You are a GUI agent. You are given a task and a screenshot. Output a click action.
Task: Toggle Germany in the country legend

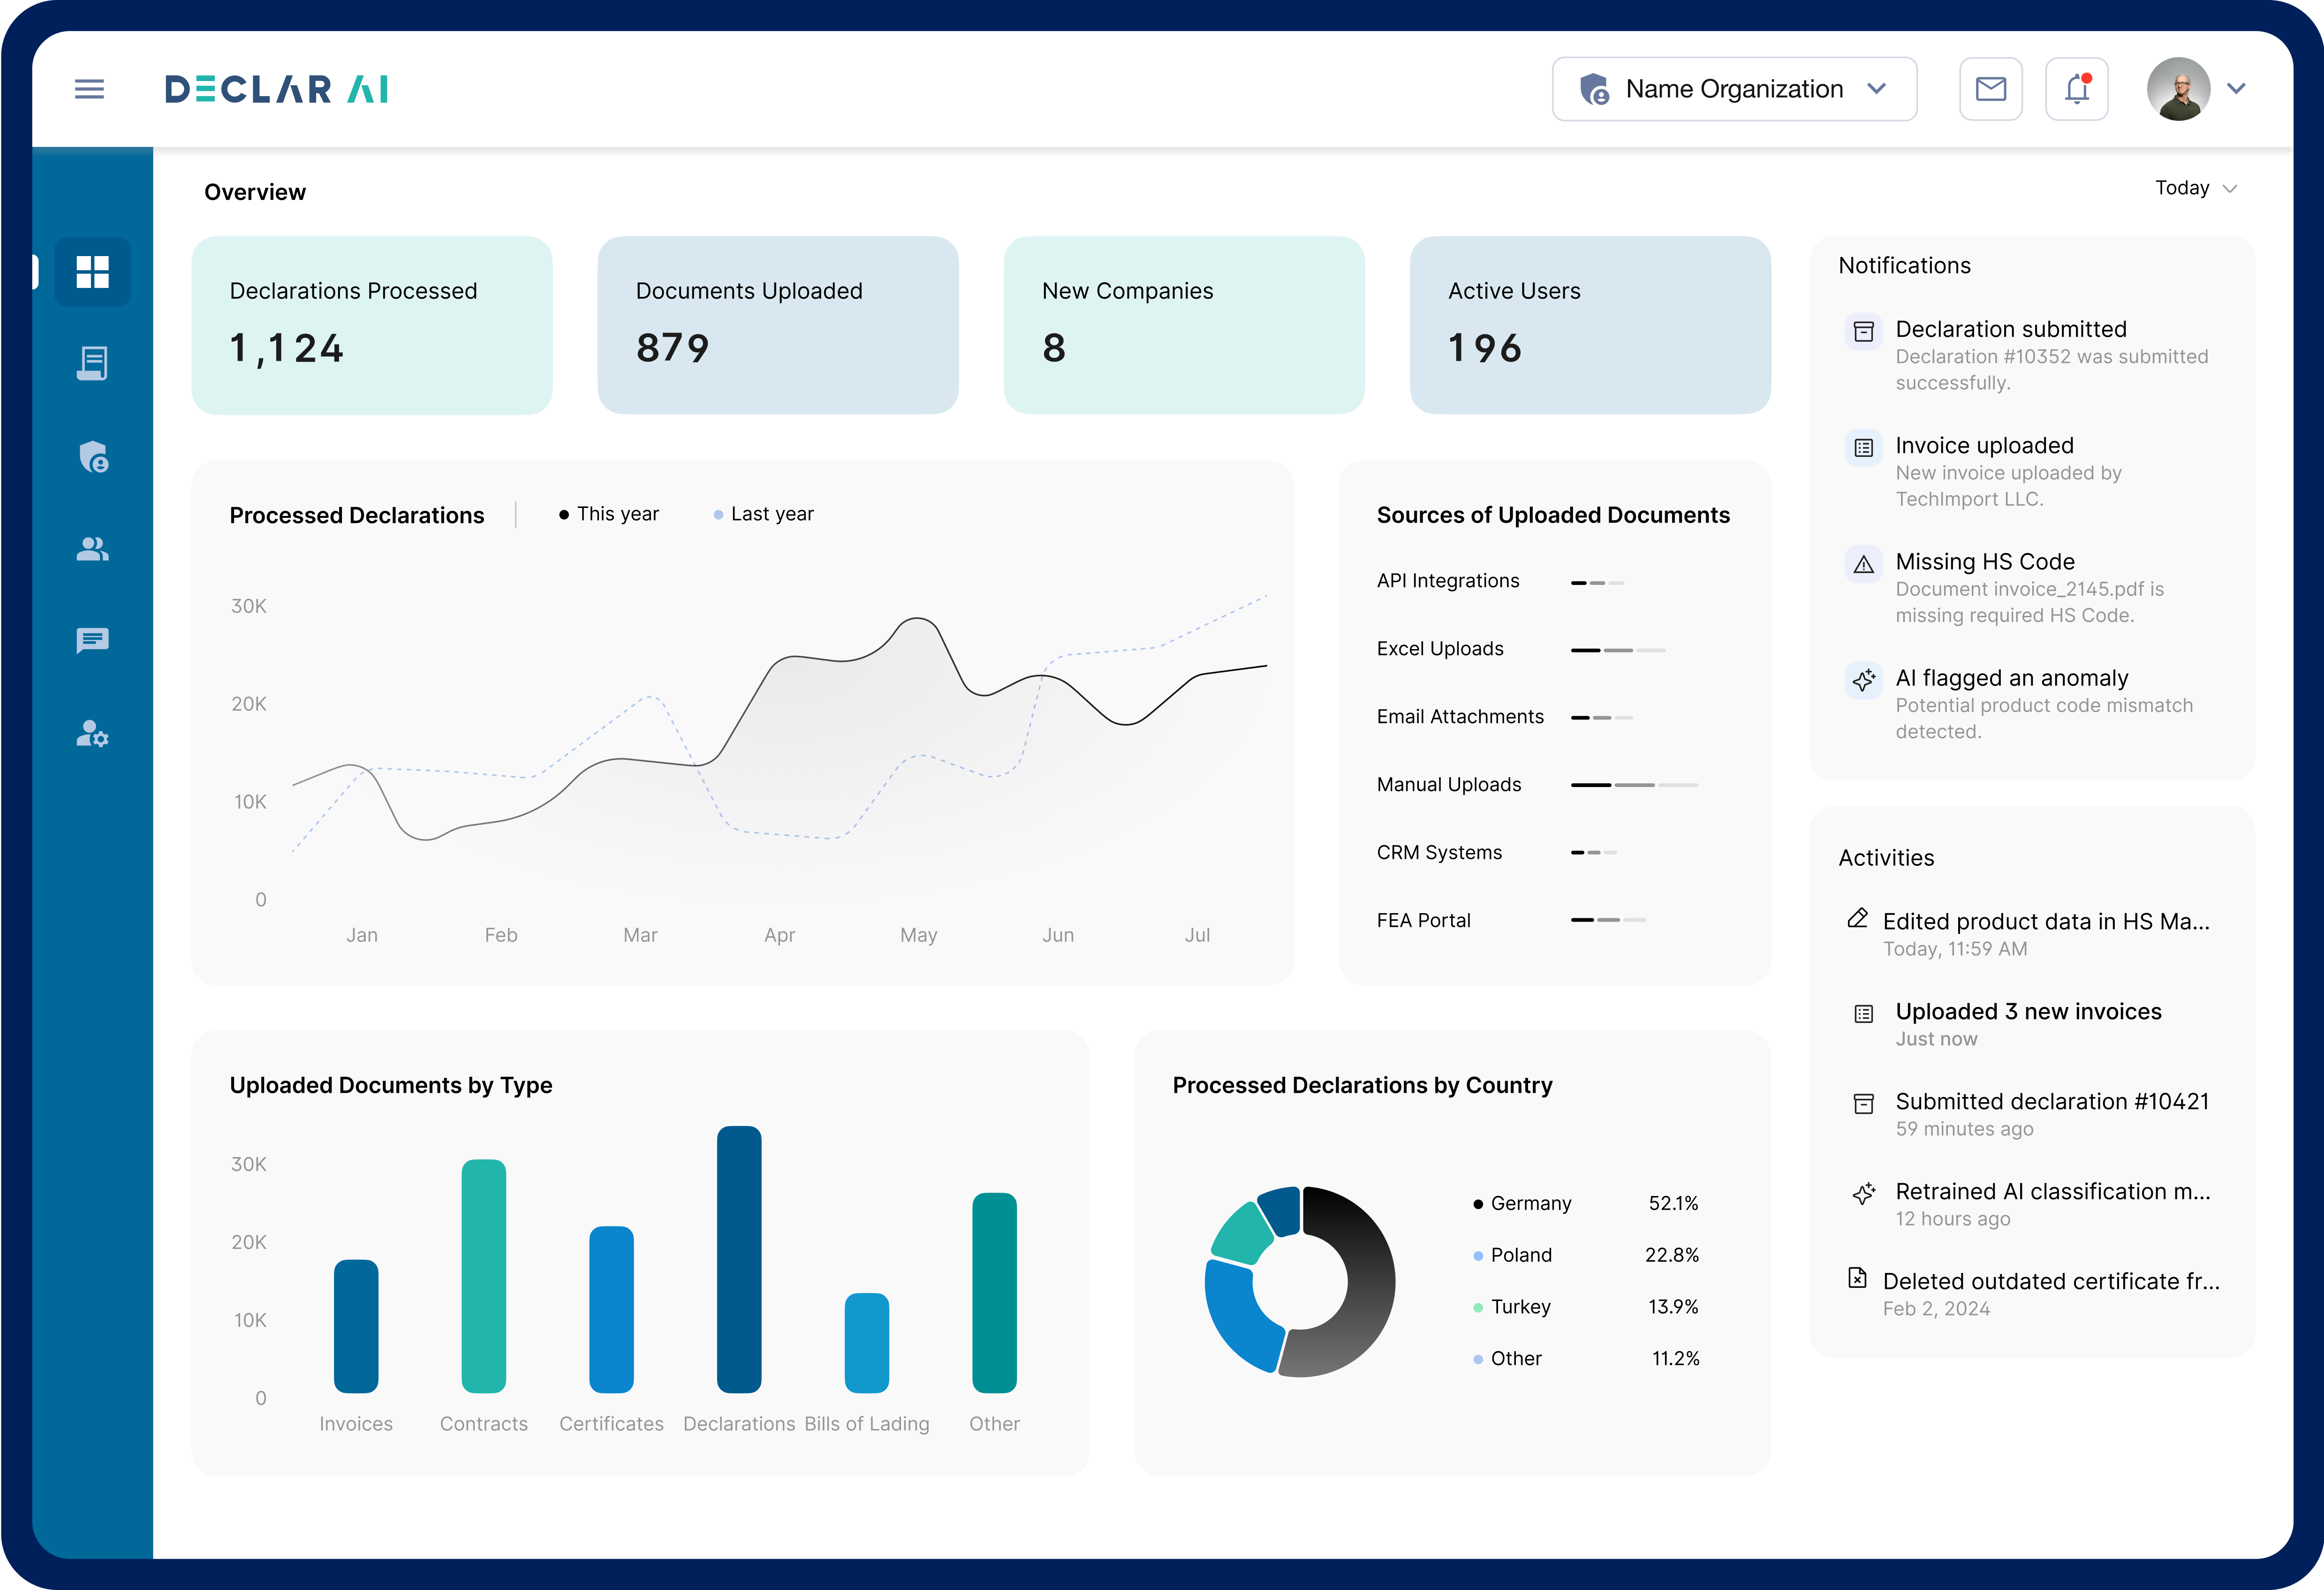click(x=1529, y=1203)
